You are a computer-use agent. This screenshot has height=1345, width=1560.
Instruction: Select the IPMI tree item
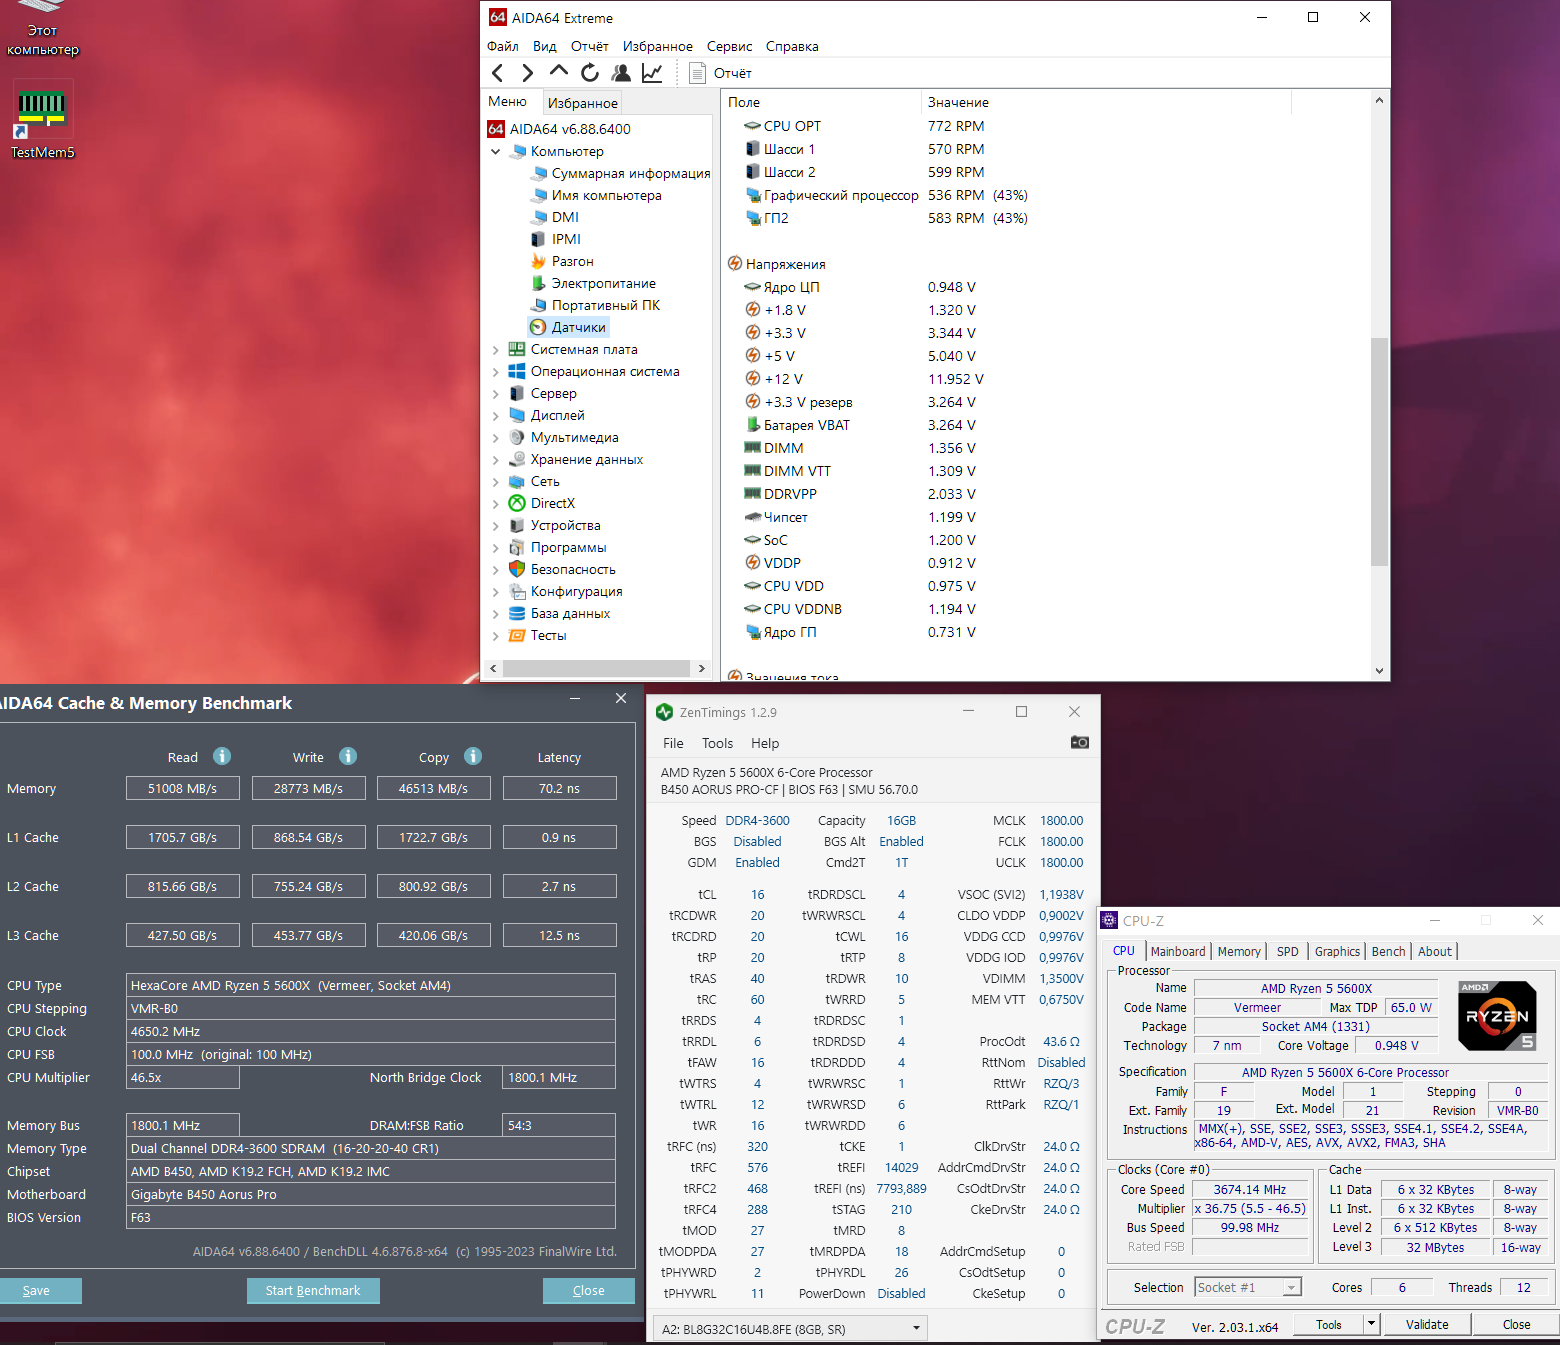(x=556, y=239)
